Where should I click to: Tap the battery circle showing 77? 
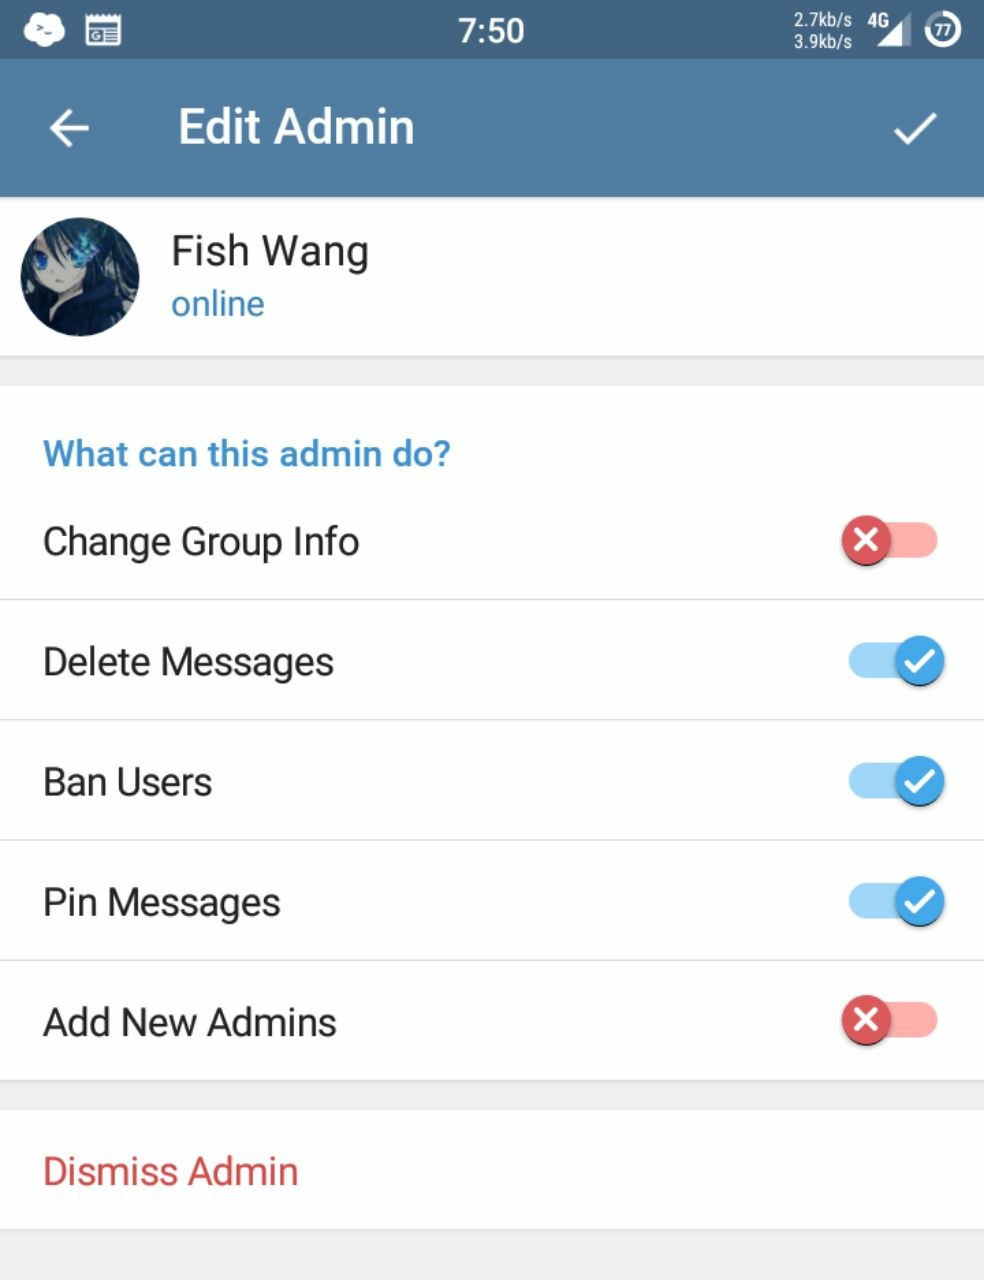click(942, 30)
